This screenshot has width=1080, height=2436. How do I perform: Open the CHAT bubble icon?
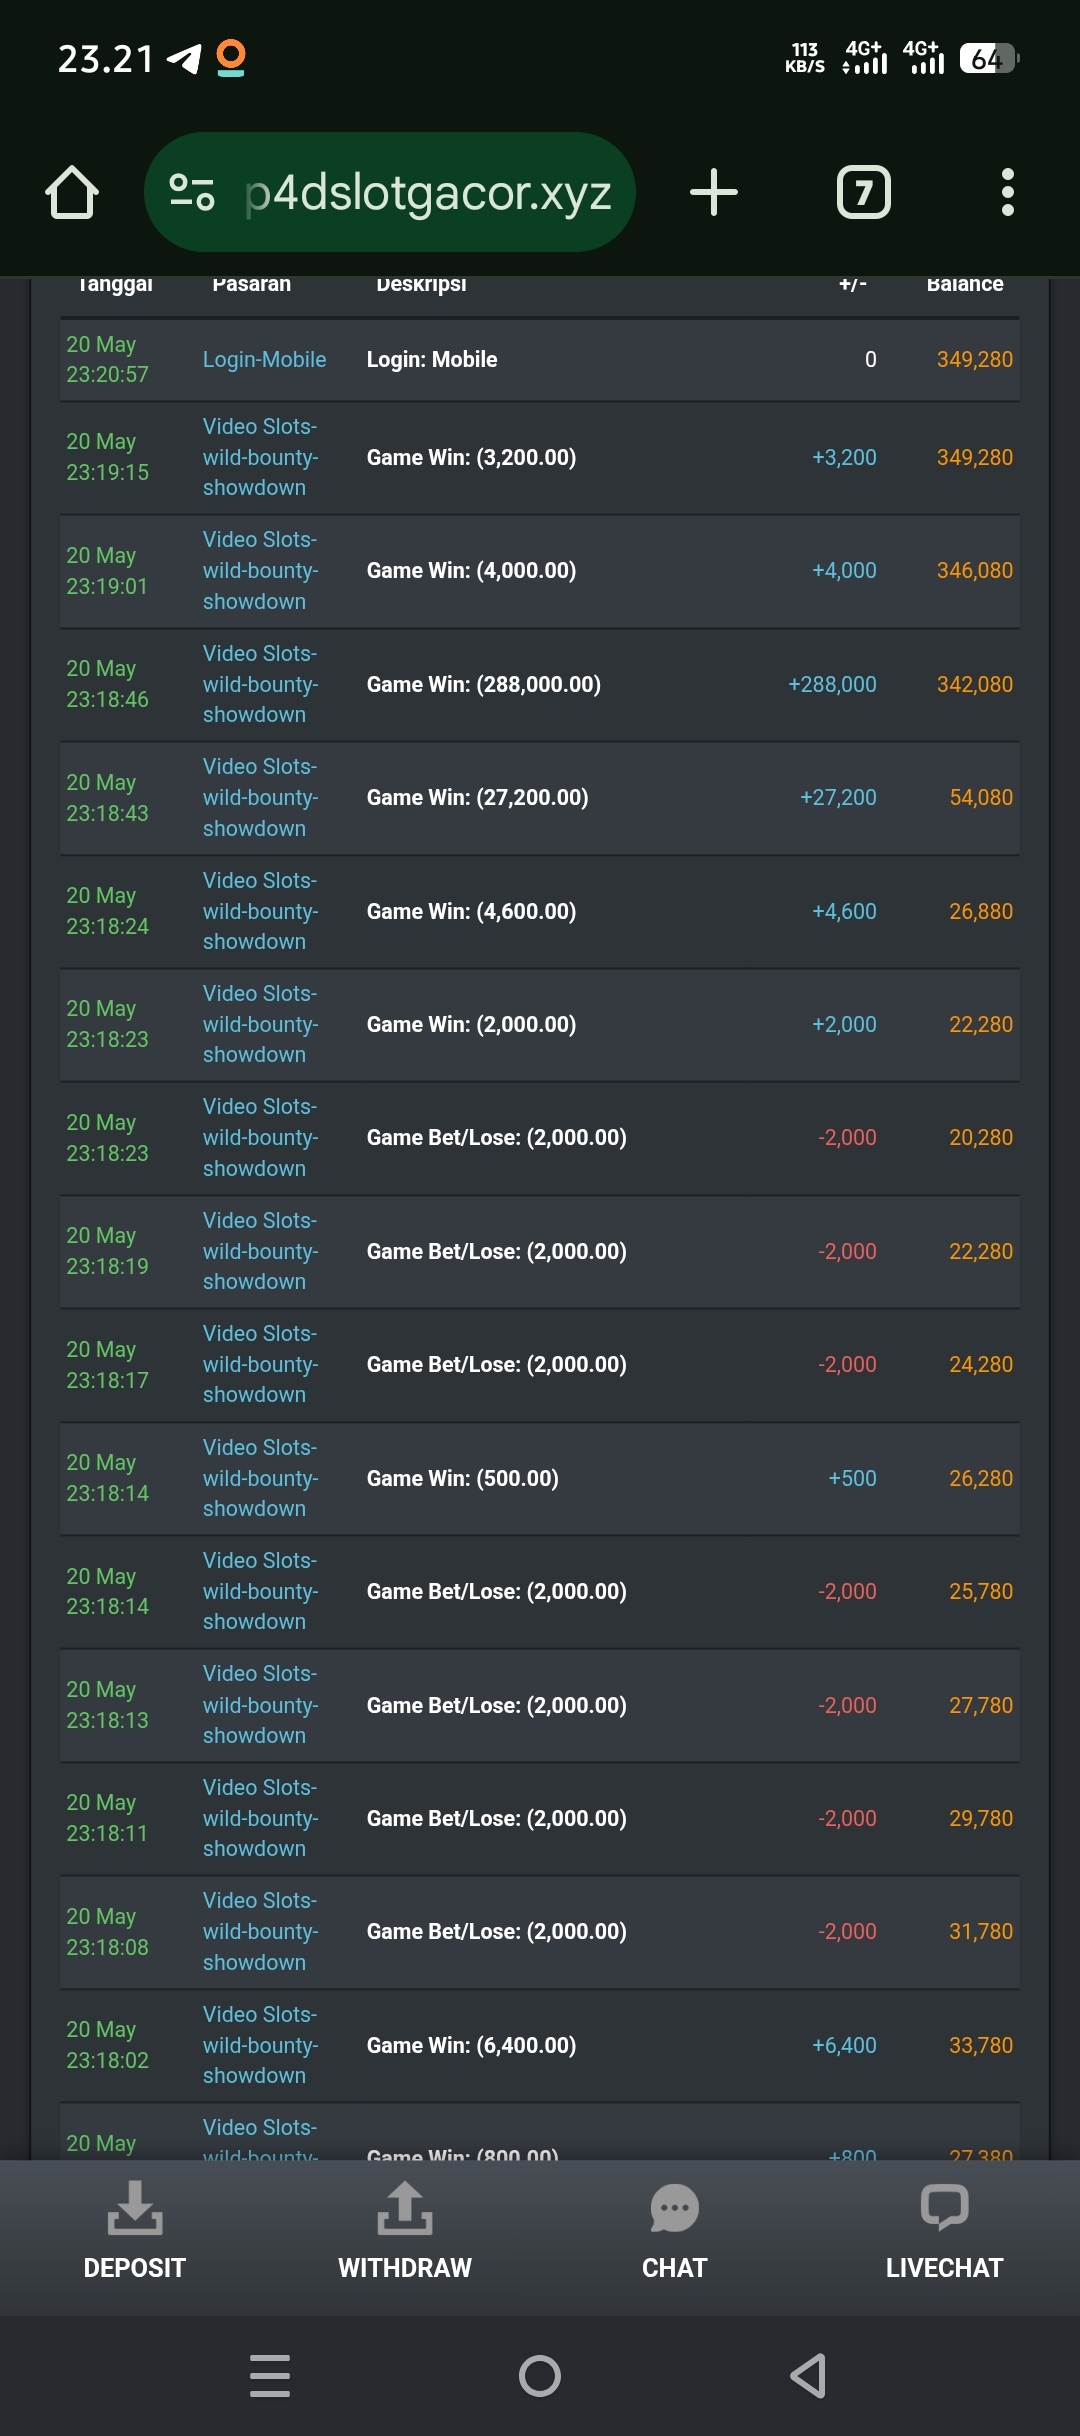[x=675, y=2209]
